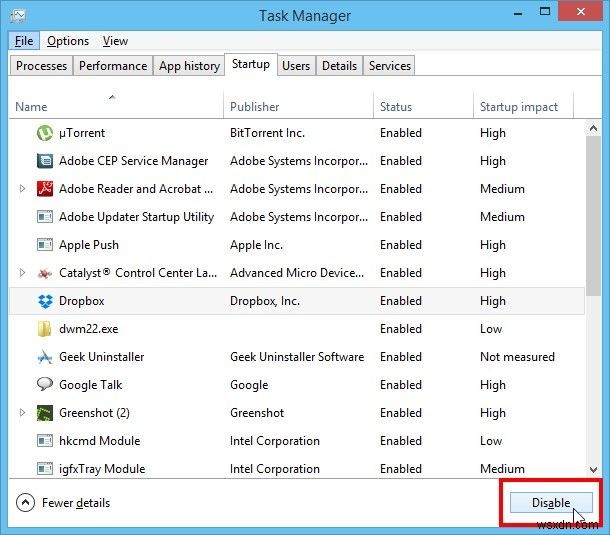Switch to the Details tab

339,66
